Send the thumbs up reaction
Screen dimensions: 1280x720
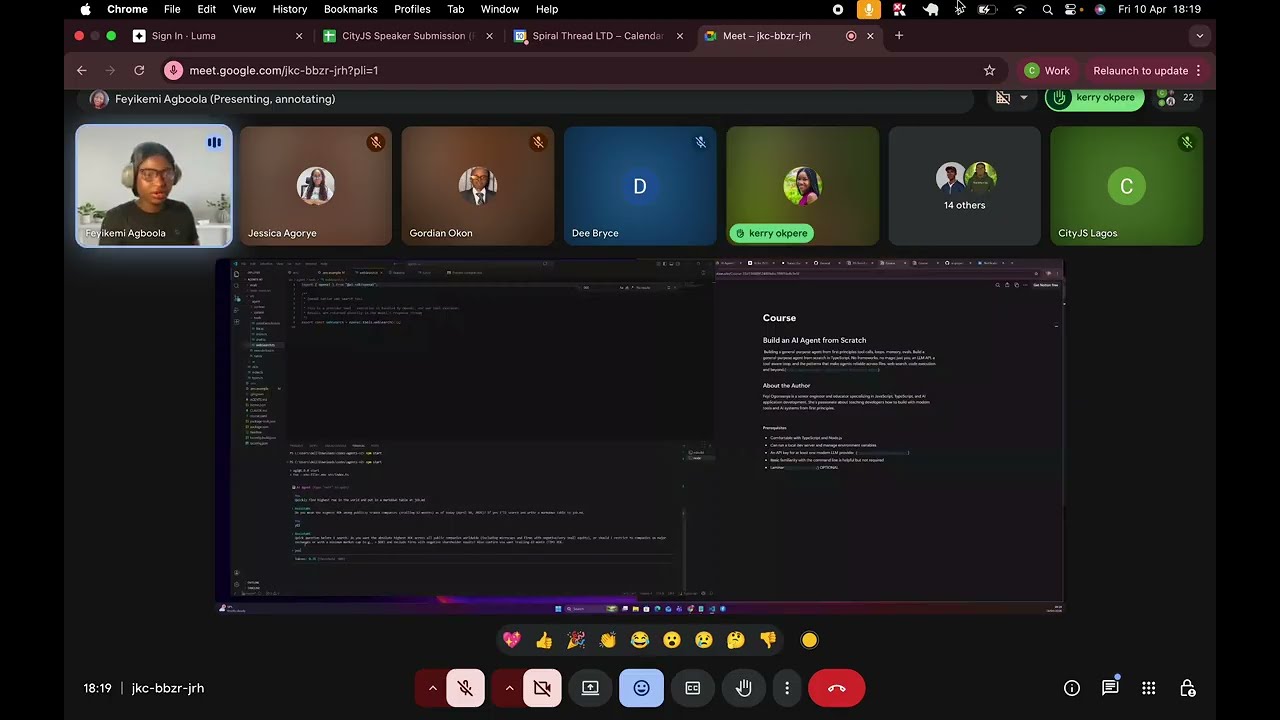(x=544, y=640)
